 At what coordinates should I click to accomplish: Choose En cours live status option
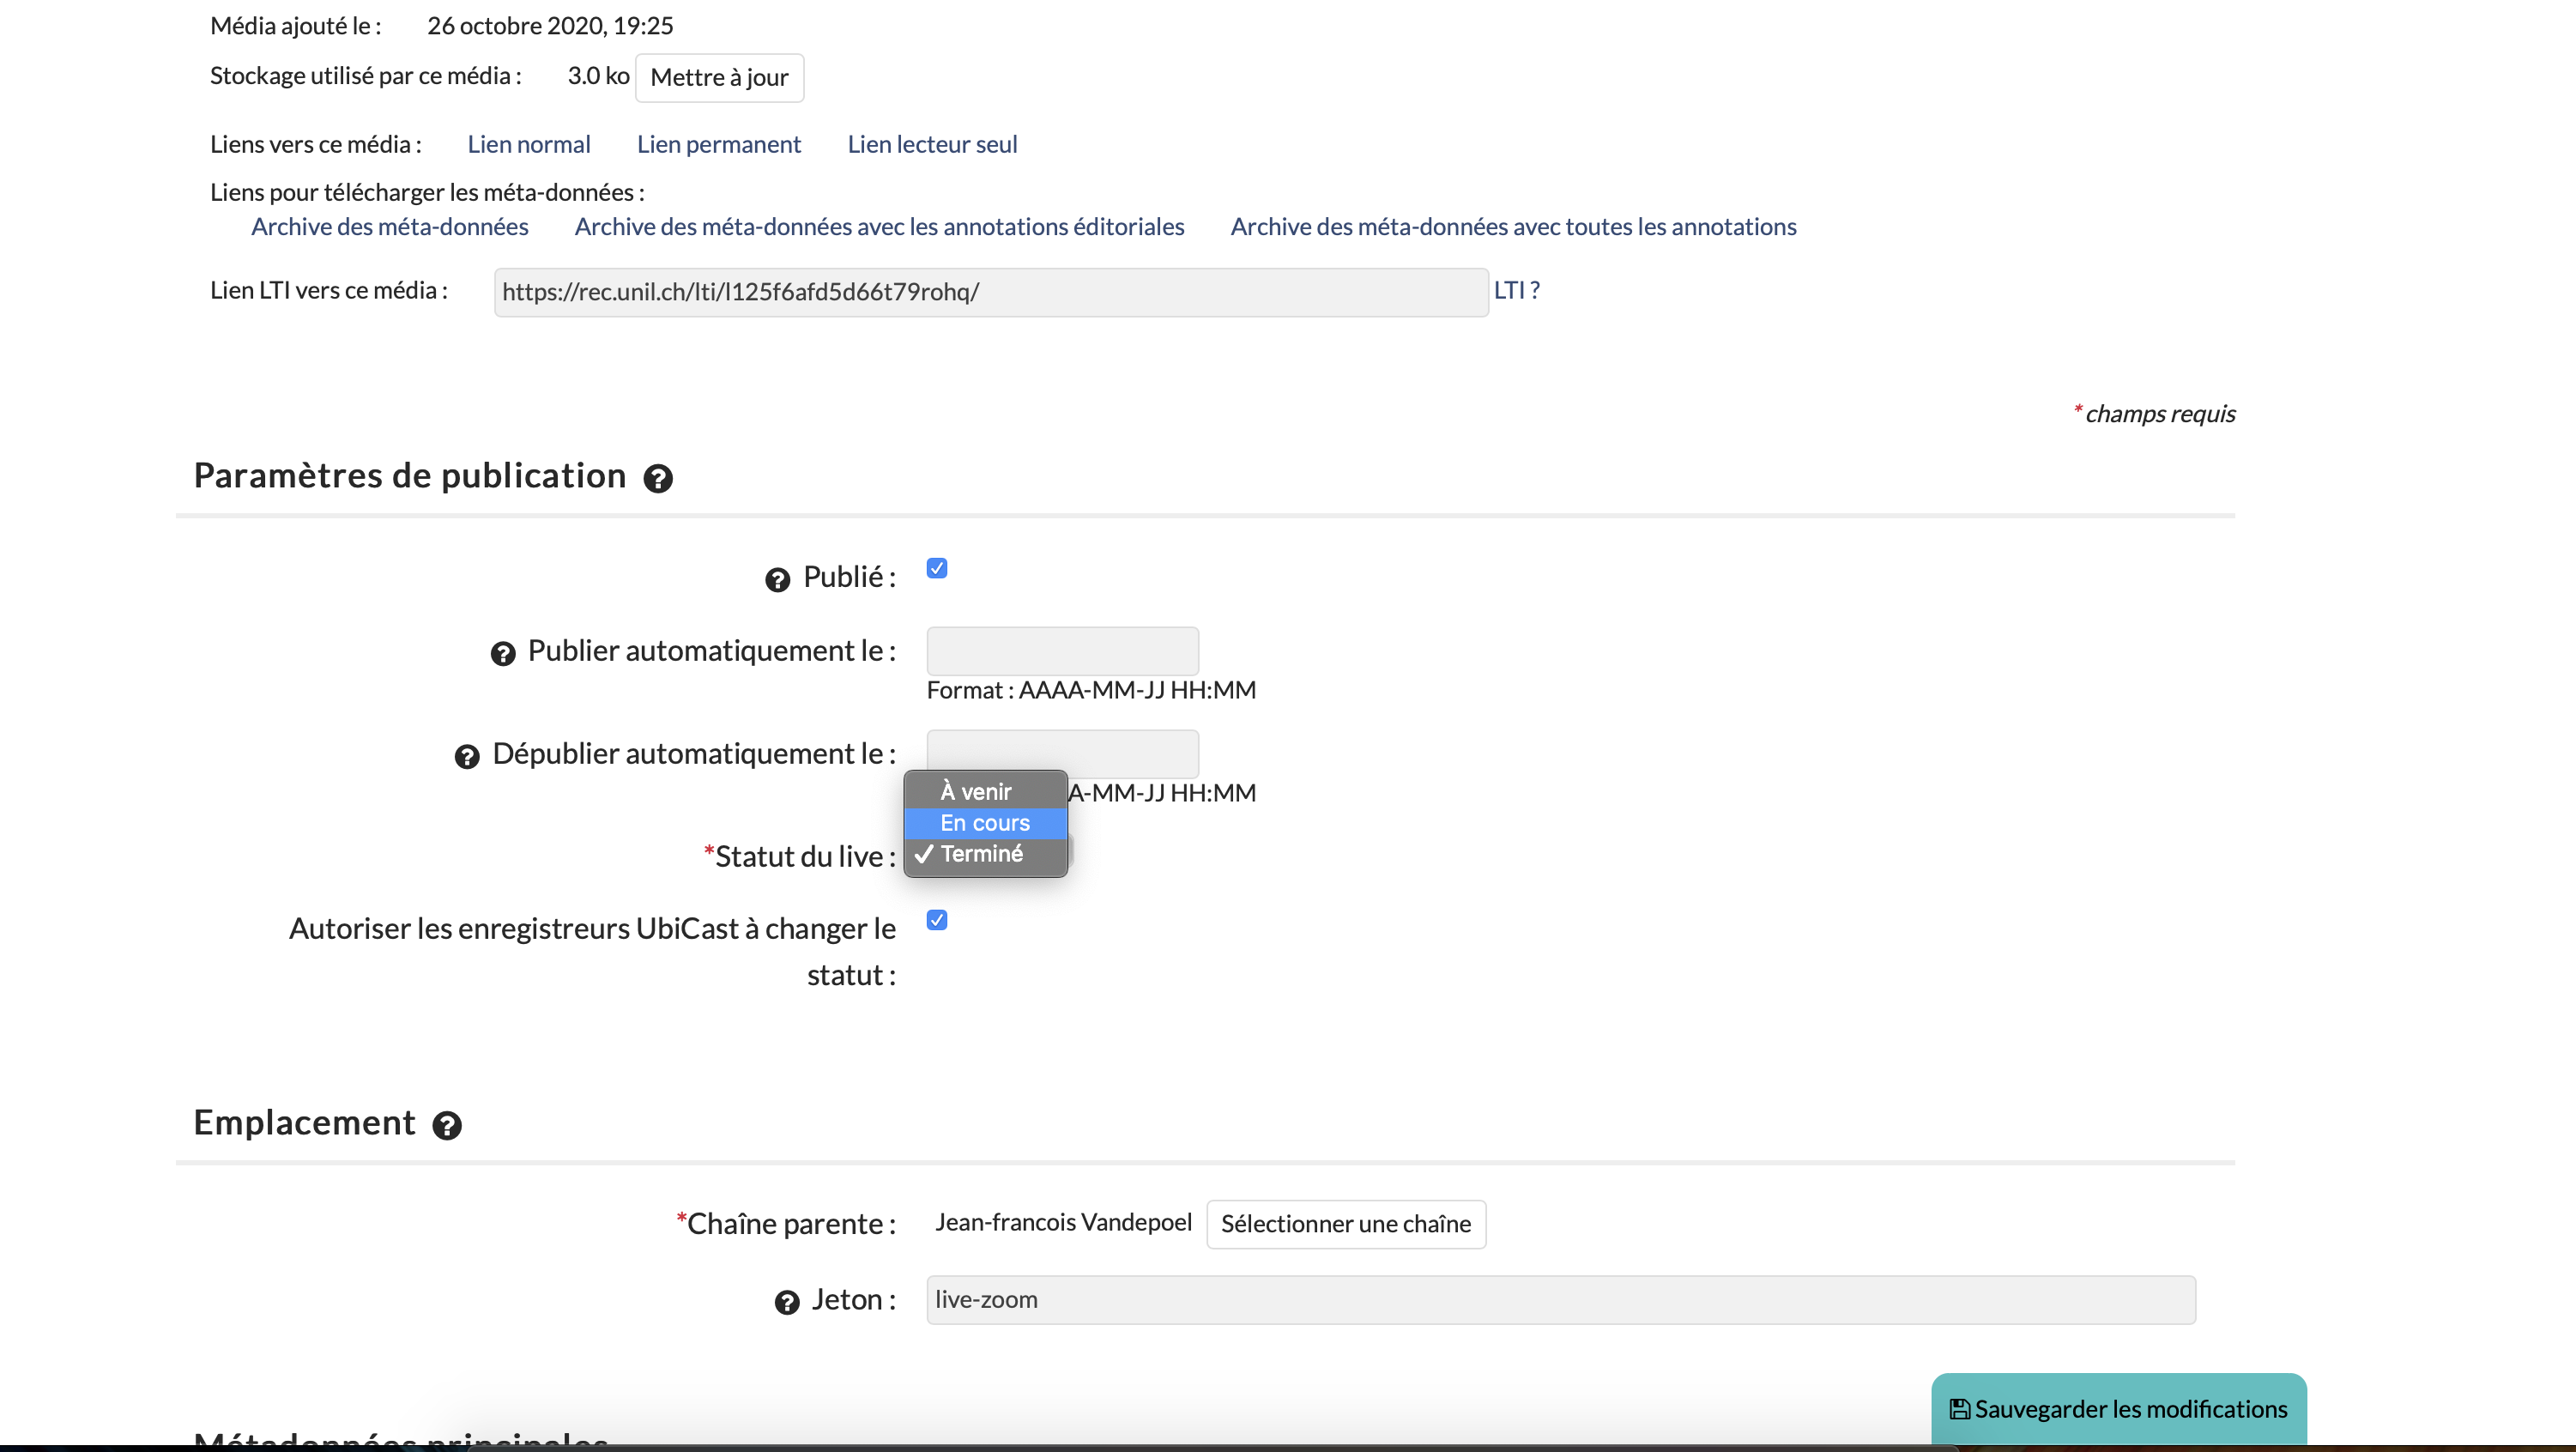(x=984, y=823)
